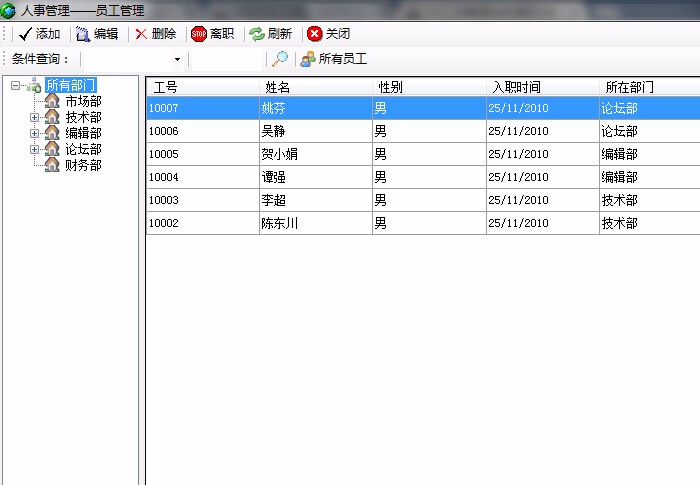Click the red circle 关闭 icon
Image resolution: width=700 pixels, height=485 pixels.
[x=315, y=34]
